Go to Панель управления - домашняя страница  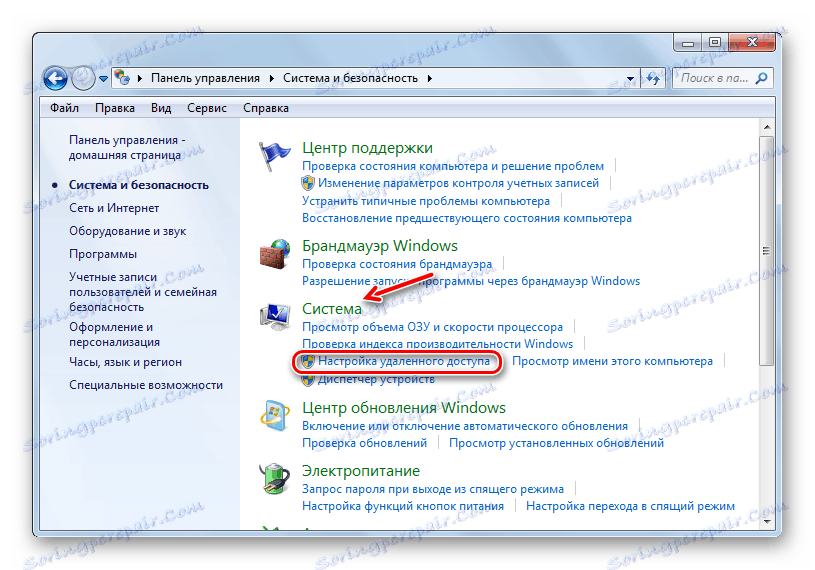coord(127,148)
